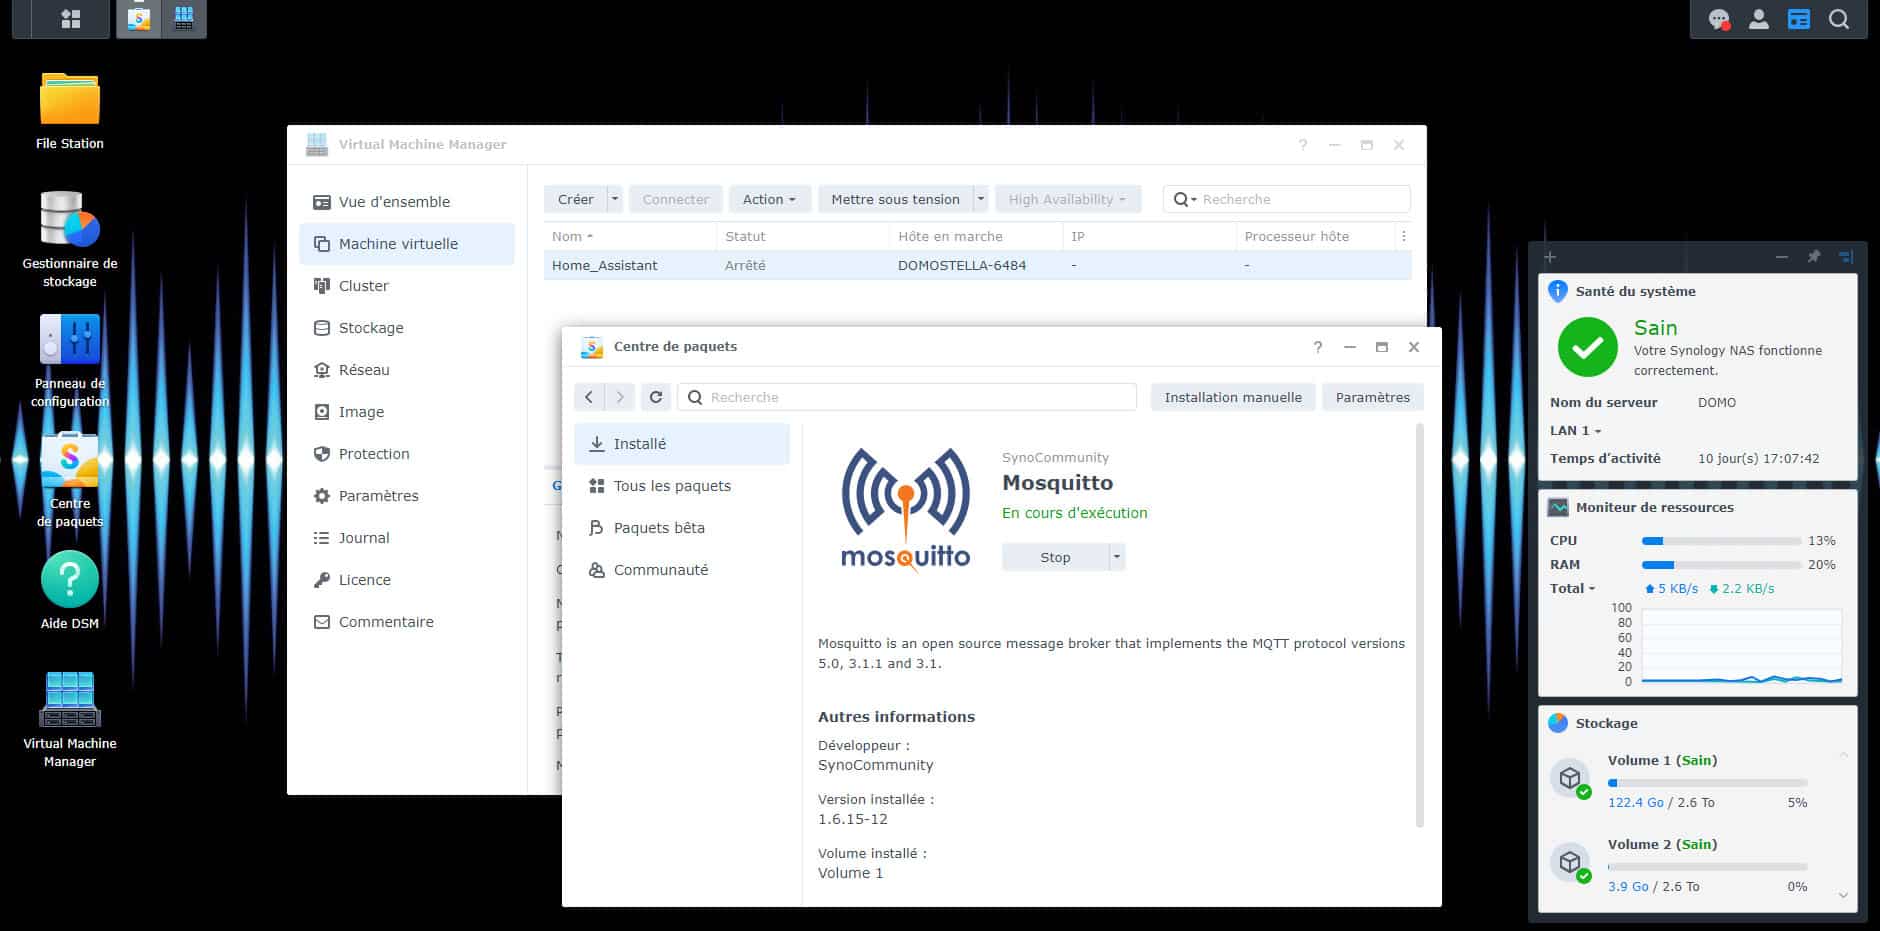
Task: Open Protection section in VM Manager
Action: [x=407, y=454]
